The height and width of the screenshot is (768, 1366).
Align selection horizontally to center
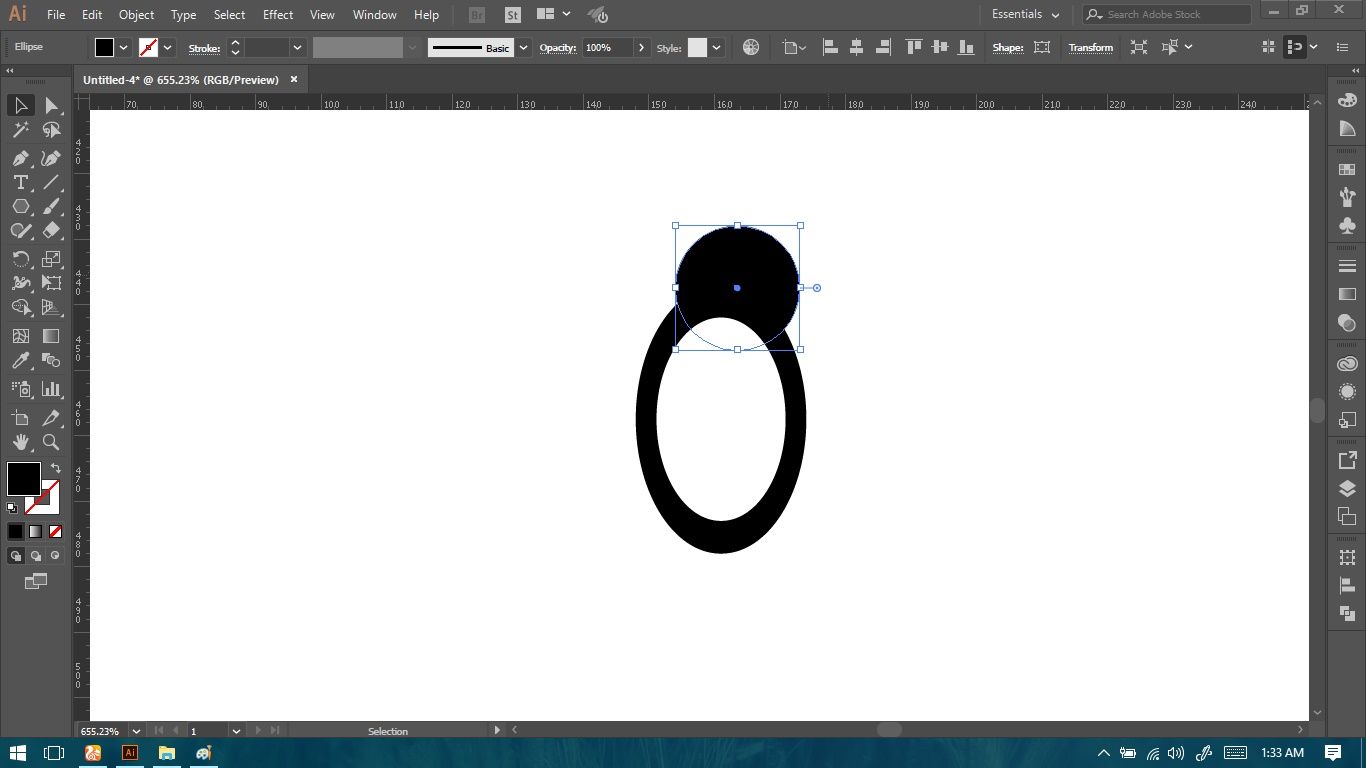(856, 47)
